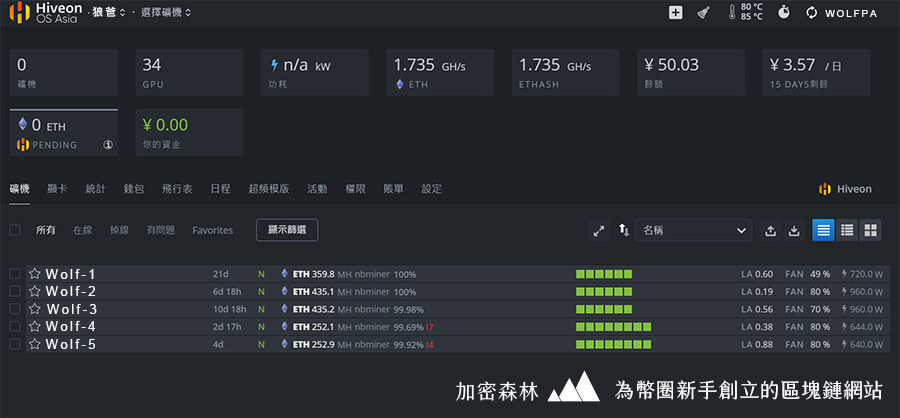Filter rigs by 有問題
This screenshot has height=418, width=900.
click(x=161, y=230)
